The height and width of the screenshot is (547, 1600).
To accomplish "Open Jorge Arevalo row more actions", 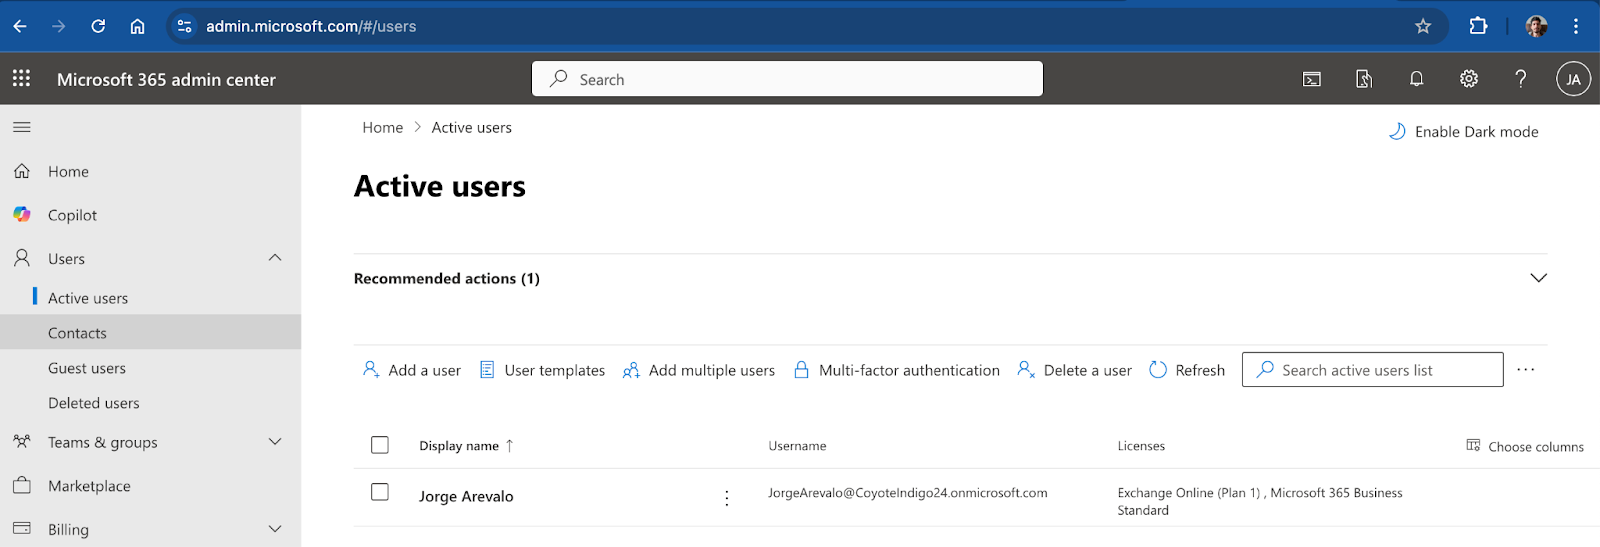I will [727, 498].
